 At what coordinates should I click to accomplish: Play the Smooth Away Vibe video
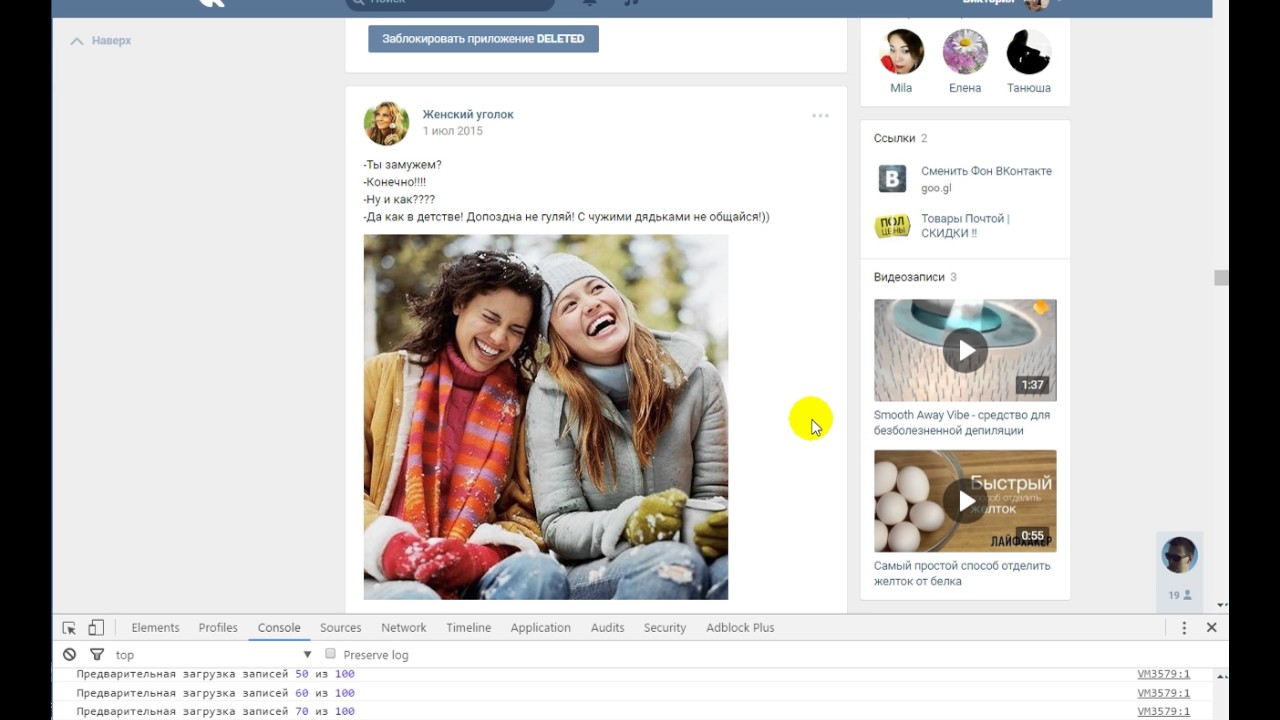(965, 350)
